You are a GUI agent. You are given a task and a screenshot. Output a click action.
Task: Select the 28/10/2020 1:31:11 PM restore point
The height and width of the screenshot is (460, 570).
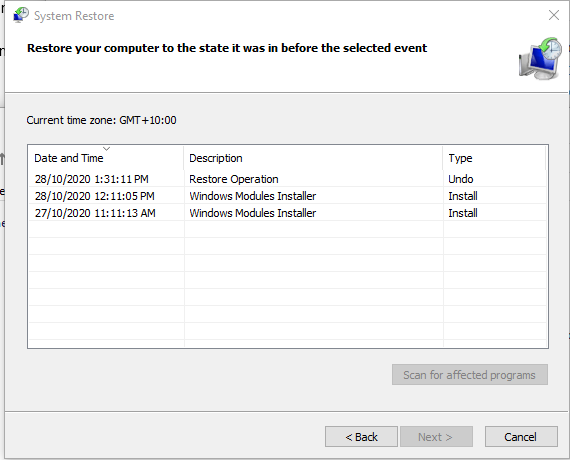288,179
